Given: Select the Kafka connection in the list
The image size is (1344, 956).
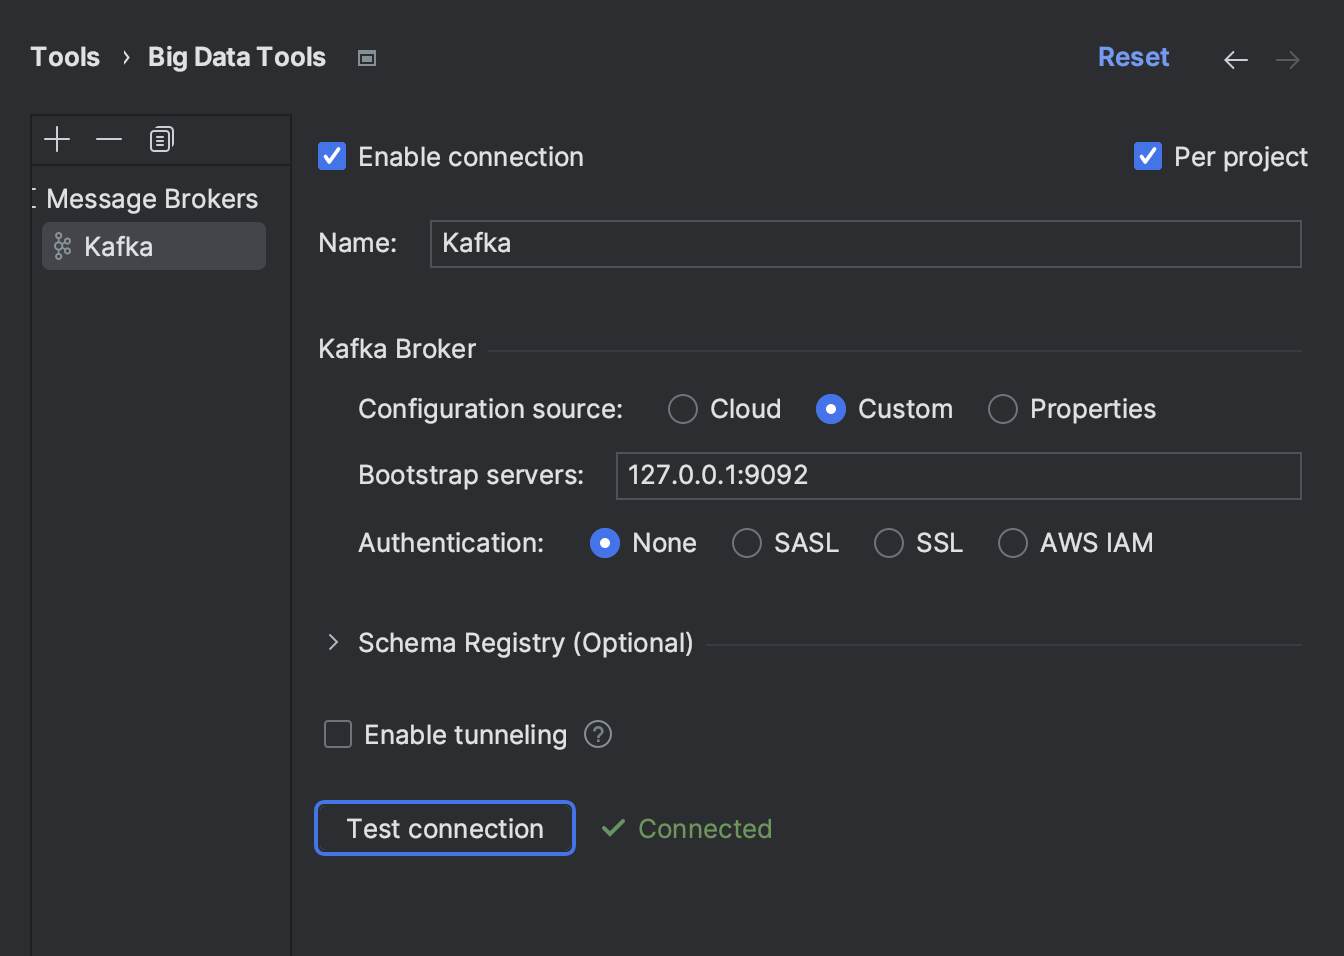Looking at the screenshot, I should (x=154, y=246).
